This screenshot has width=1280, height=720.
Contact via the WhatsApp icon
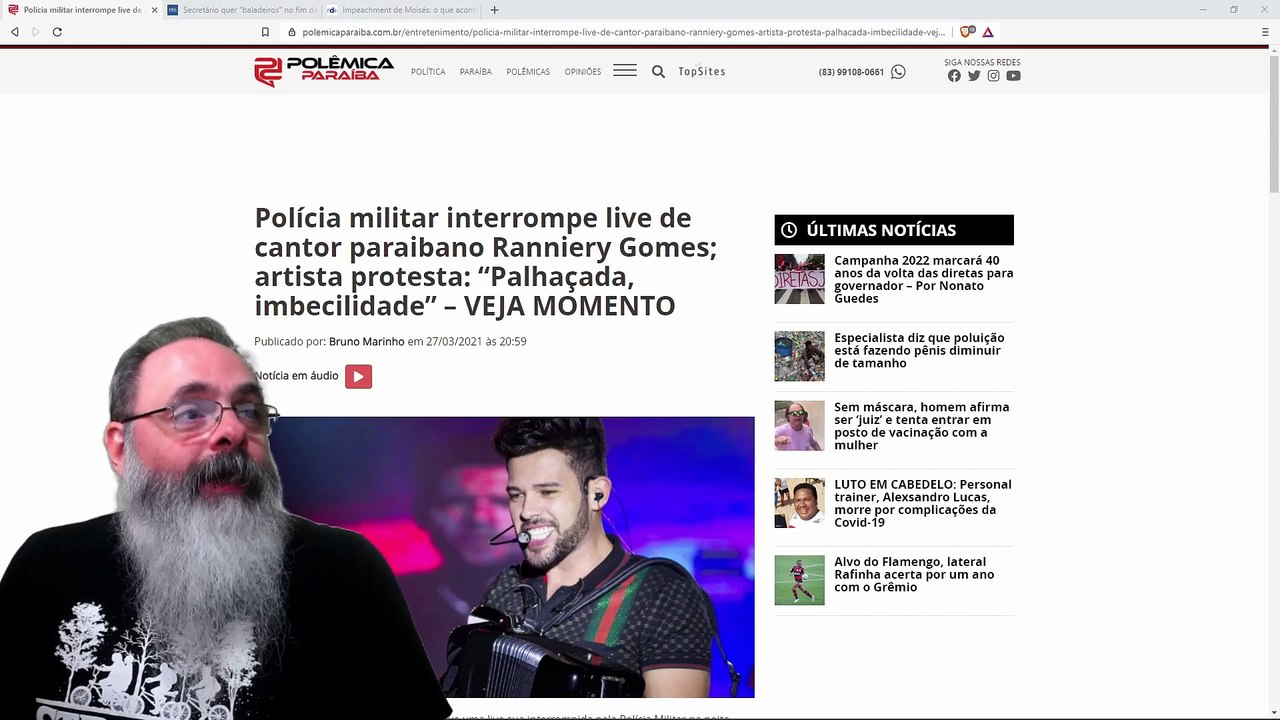(898, 72)
